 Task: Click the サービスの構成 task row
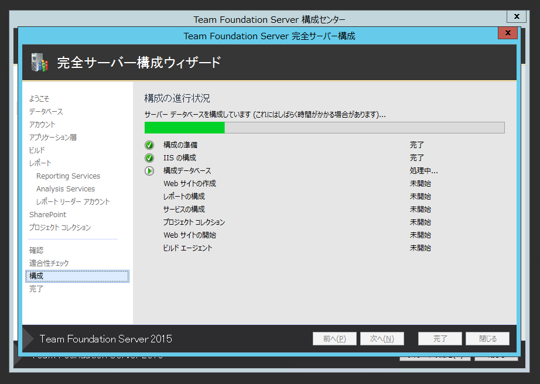[297, 209]
